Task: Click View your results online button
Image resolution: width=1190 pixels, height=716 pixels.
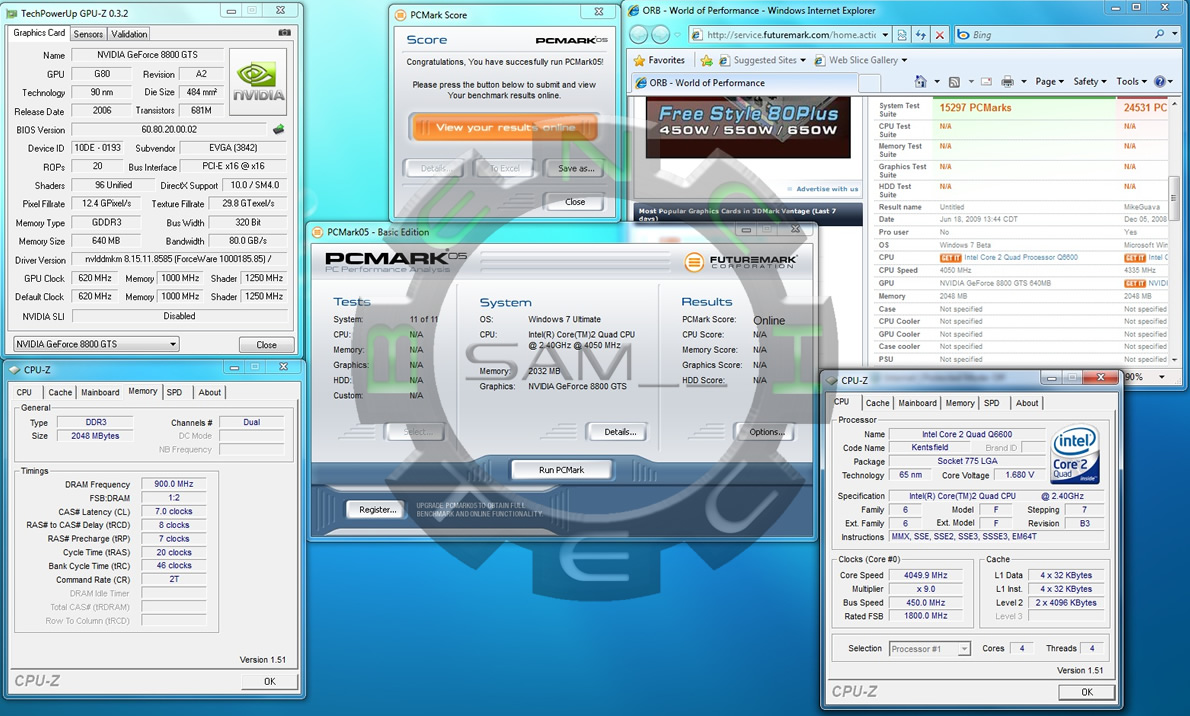Action: pyautogui.click(x=505, y=128)
